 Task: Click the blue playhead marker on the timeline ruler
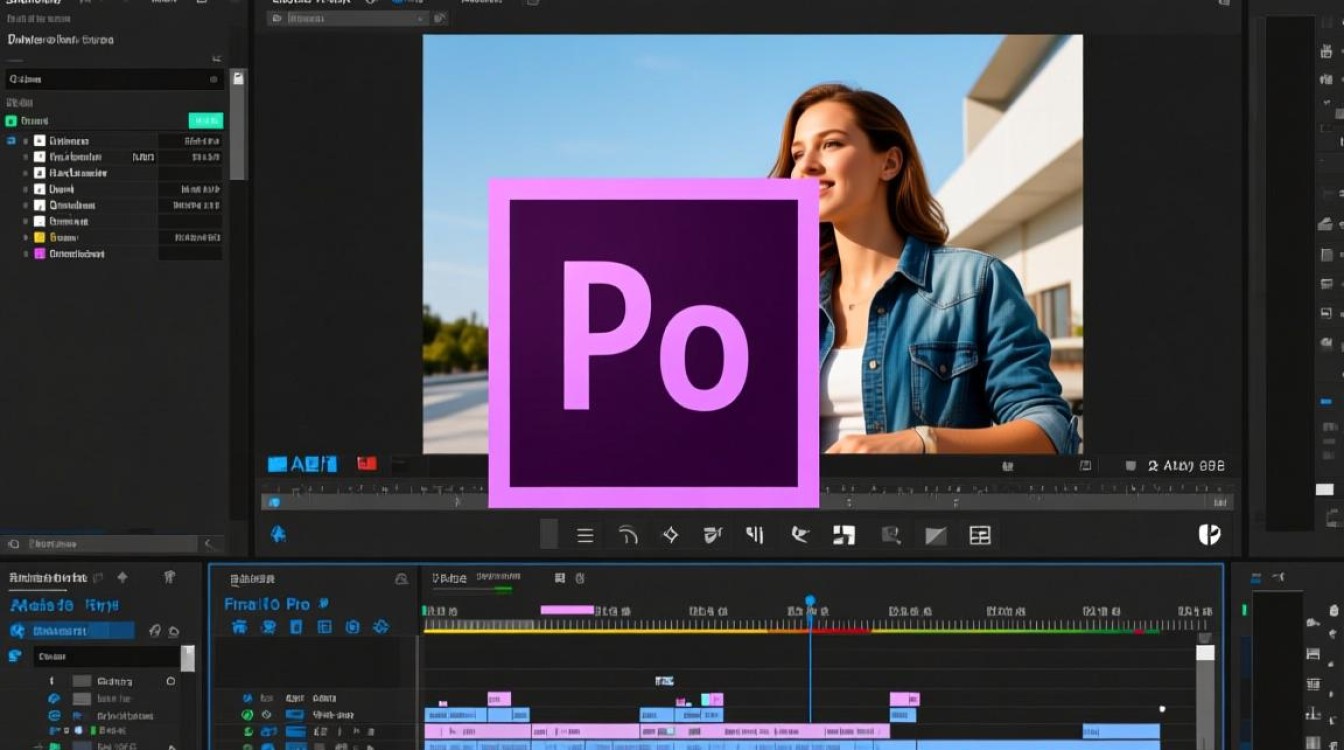click(x=810, y=602)
